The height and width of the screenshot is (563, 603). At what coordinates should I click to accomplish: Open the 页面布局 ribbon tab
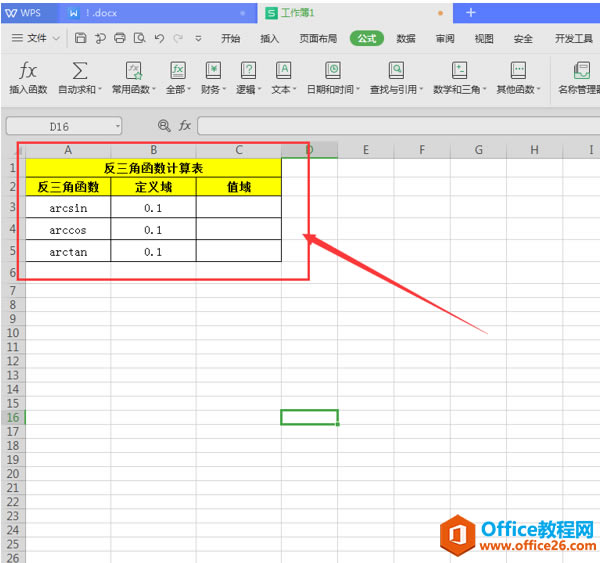(x=318, y=38)
